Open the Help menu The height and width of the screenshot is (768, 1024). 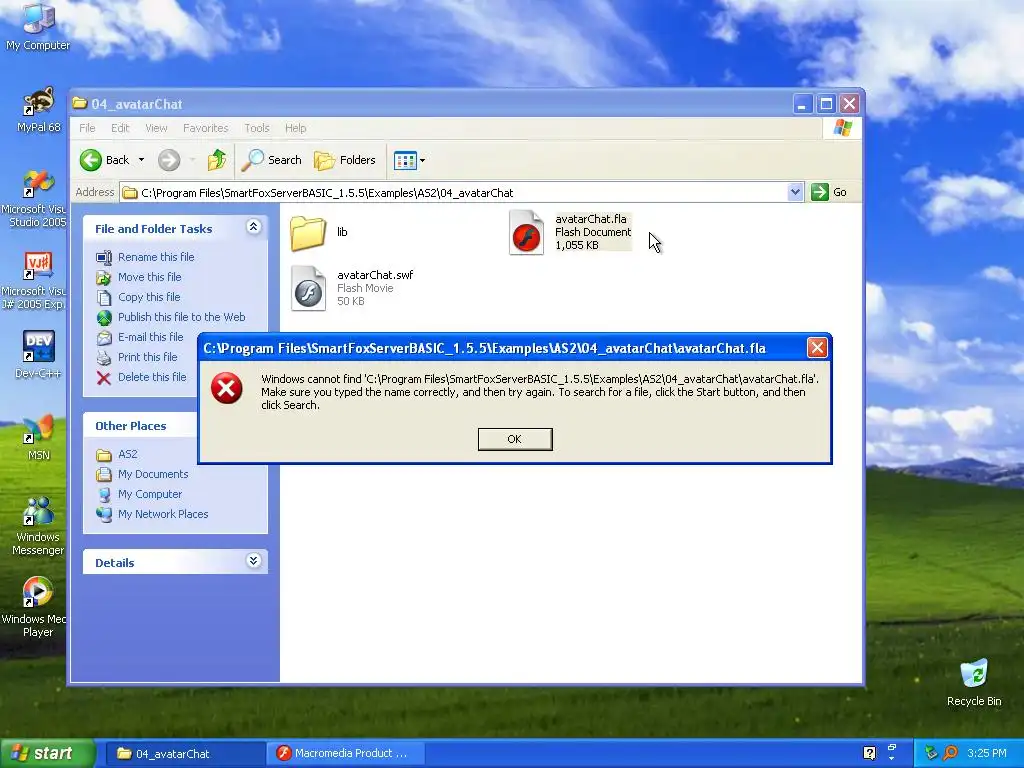click(x=295, y=128)
